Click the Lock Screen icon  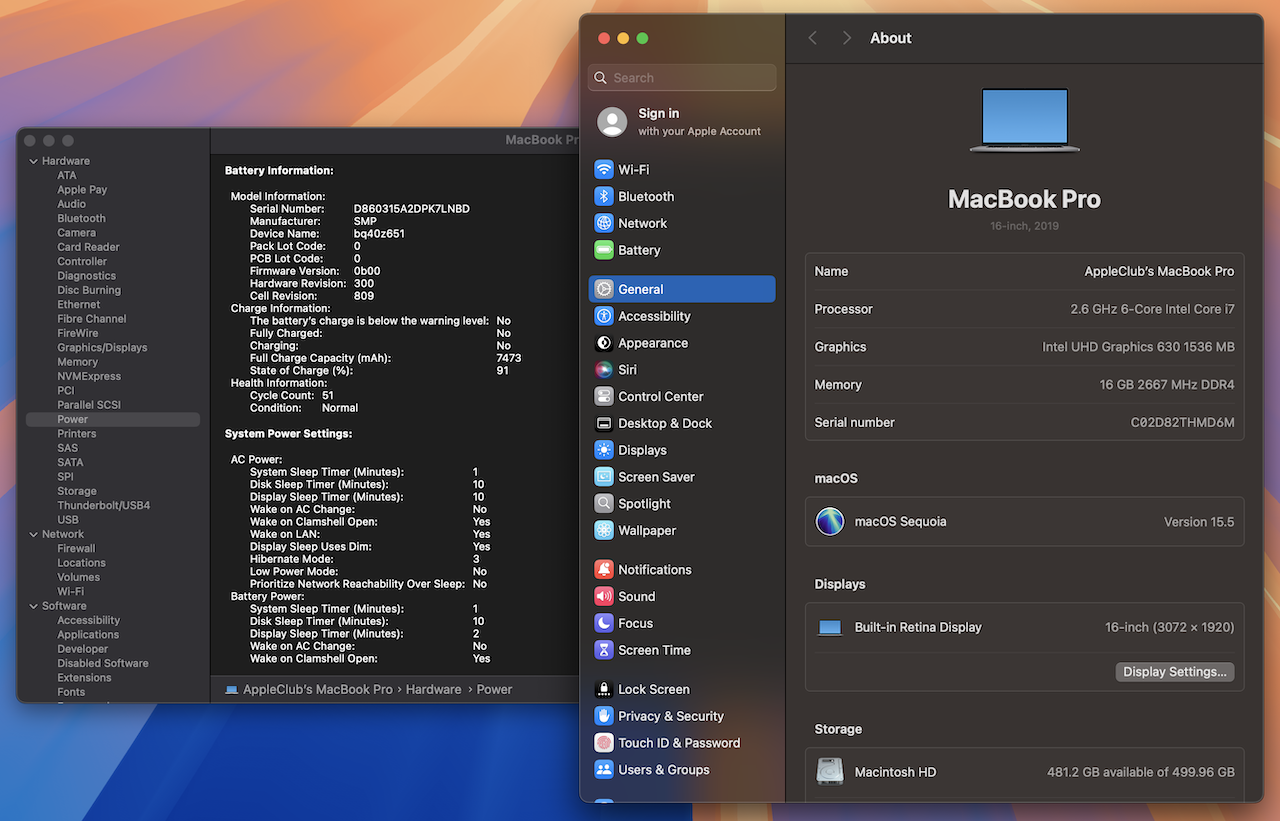click(x=603, y=689)
